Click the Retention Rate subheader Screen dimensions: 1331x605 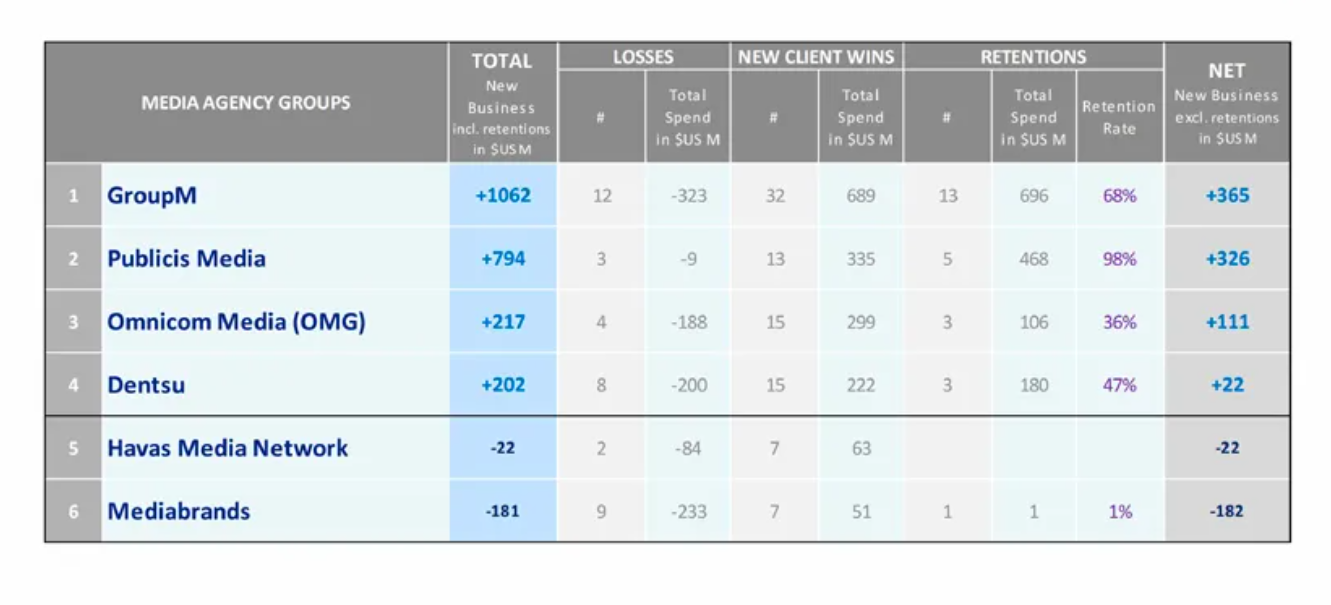[x=1119, y=117]
